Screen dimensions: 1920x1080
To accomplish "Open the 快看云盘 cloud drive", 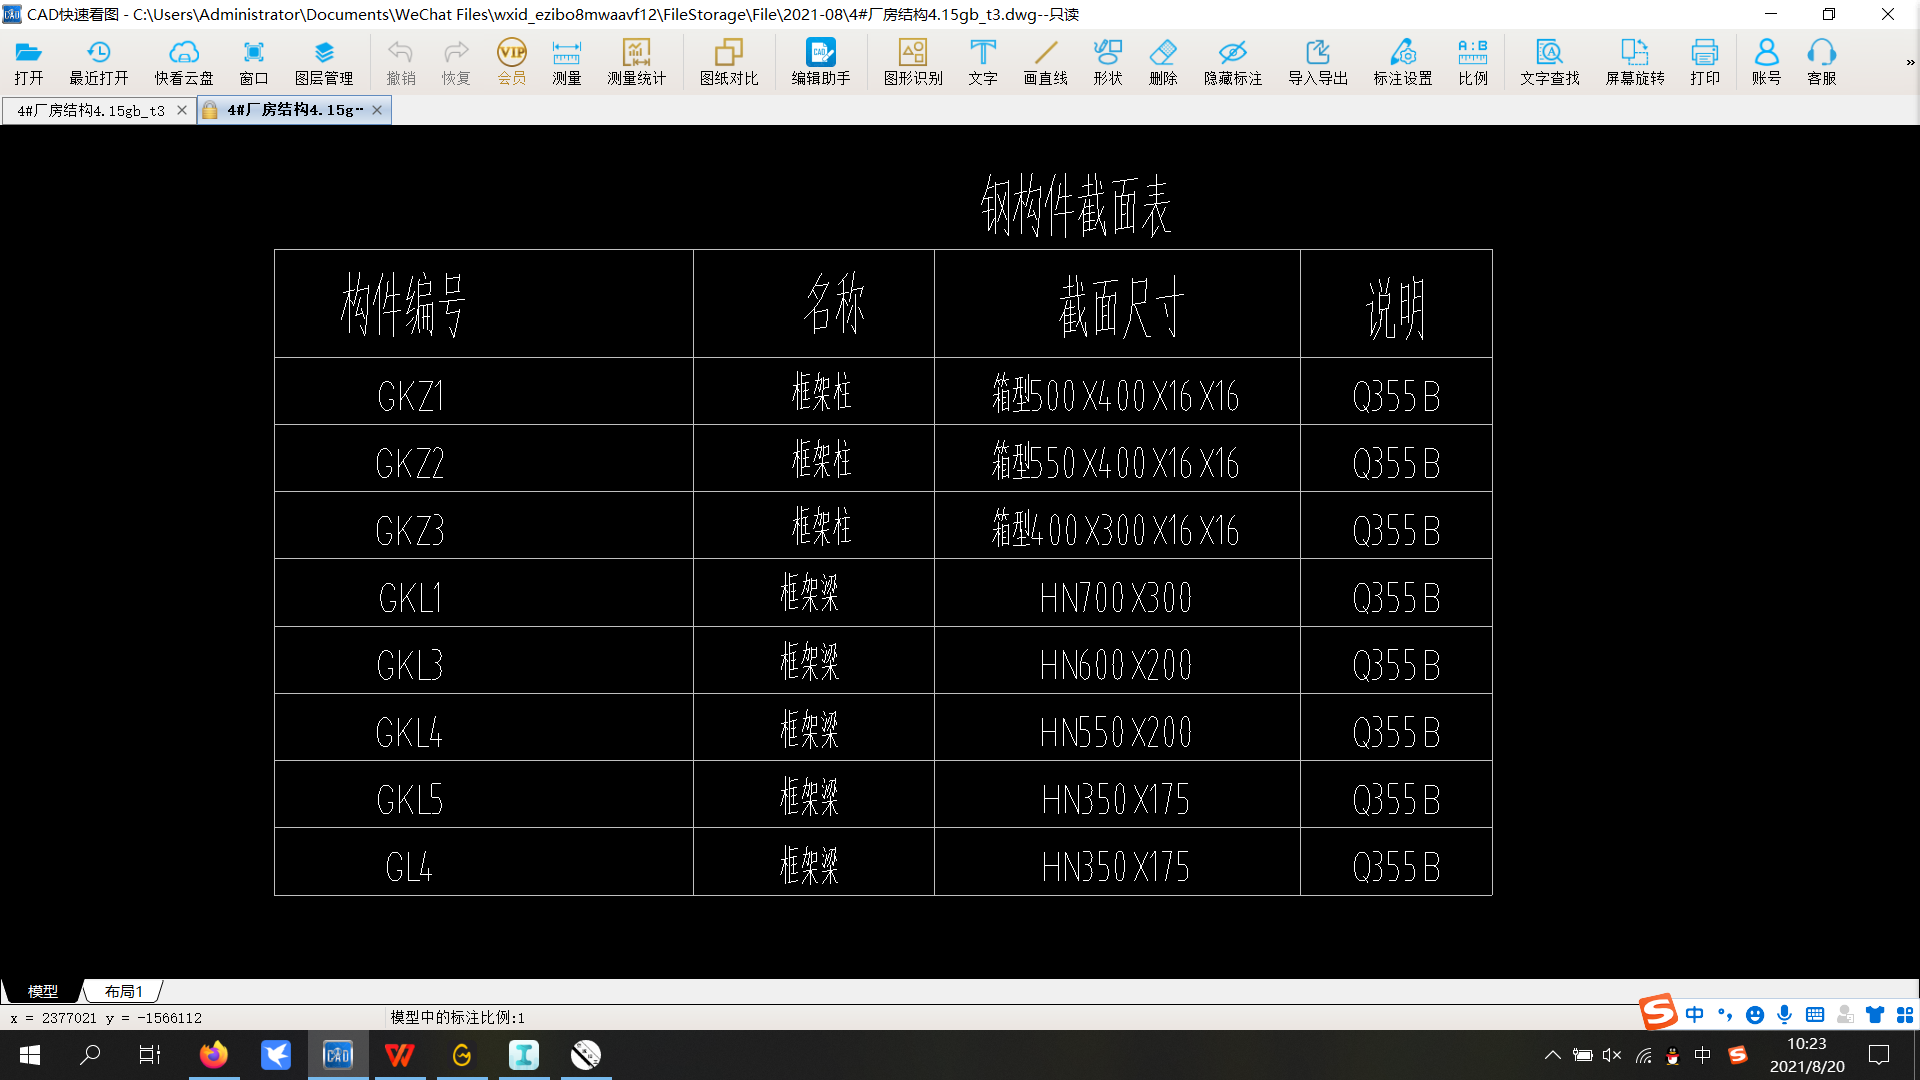I will [183, 62].
